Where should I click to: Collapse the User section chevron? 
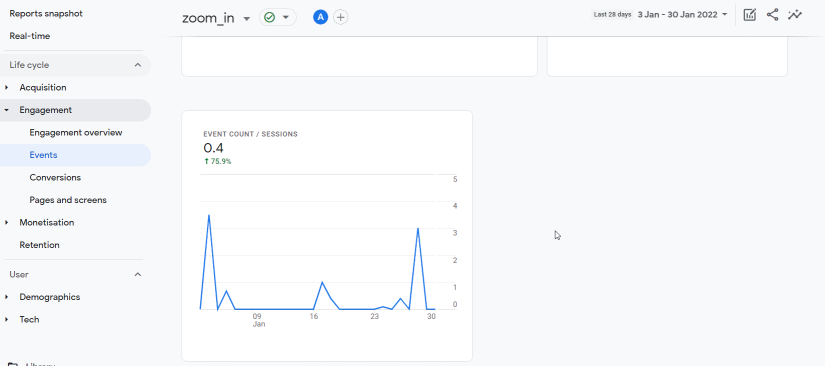[x=138, y=274]
